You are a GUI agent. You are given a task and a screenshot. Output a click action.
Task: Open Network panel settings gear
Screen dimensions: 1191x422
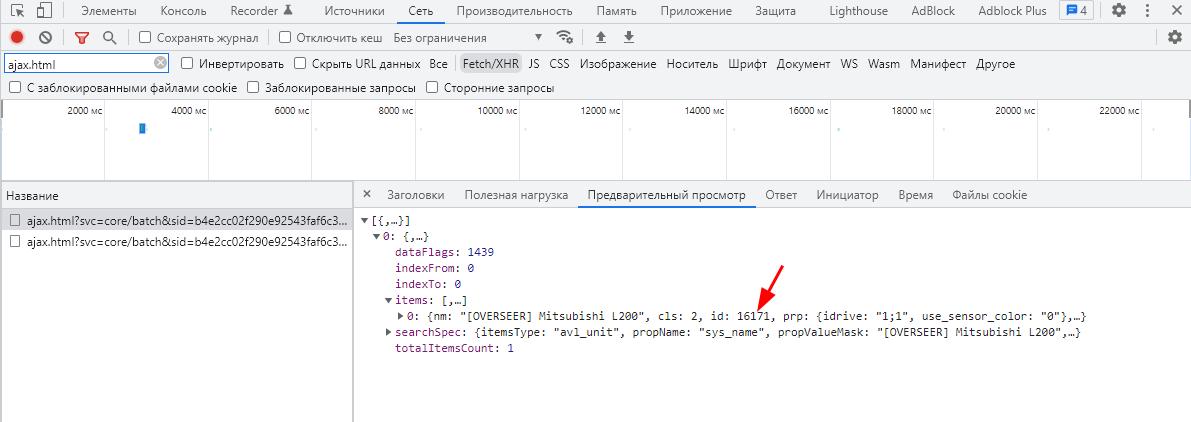1174,37
